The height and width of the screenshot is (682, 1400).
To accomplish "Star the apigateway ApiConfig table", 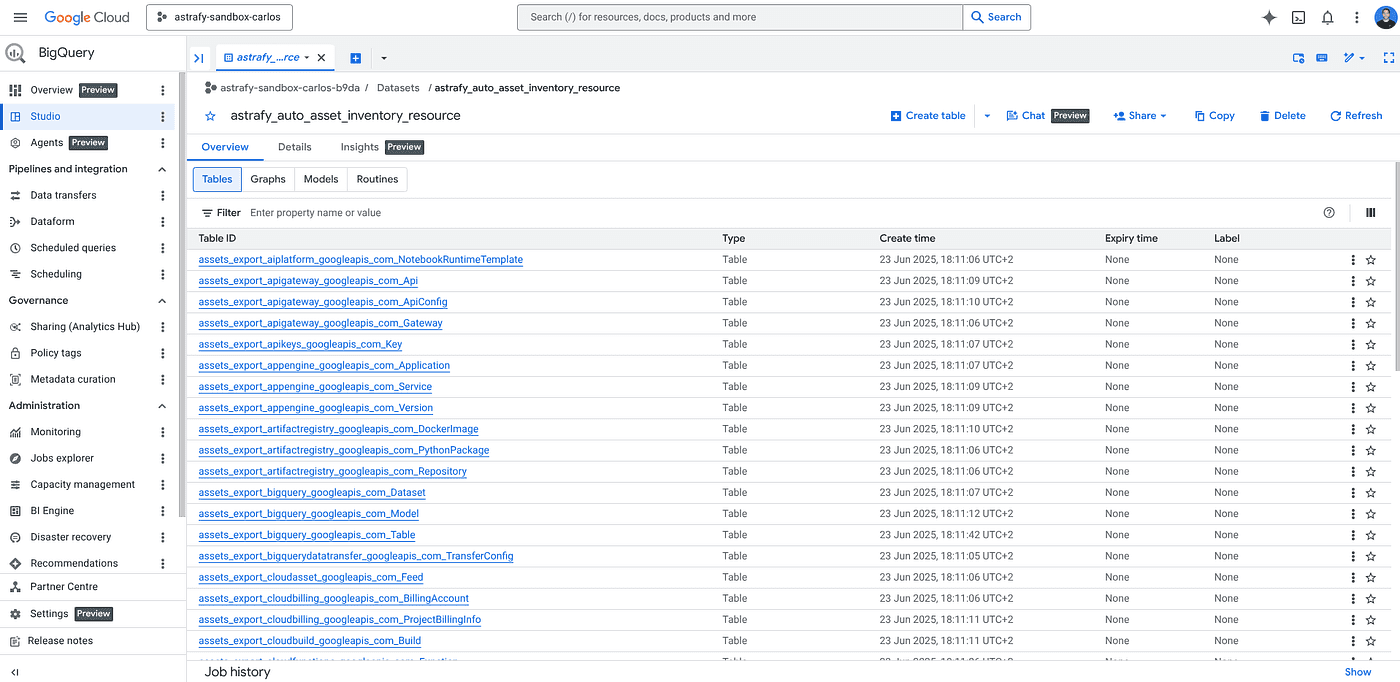I will [1371, 302].
